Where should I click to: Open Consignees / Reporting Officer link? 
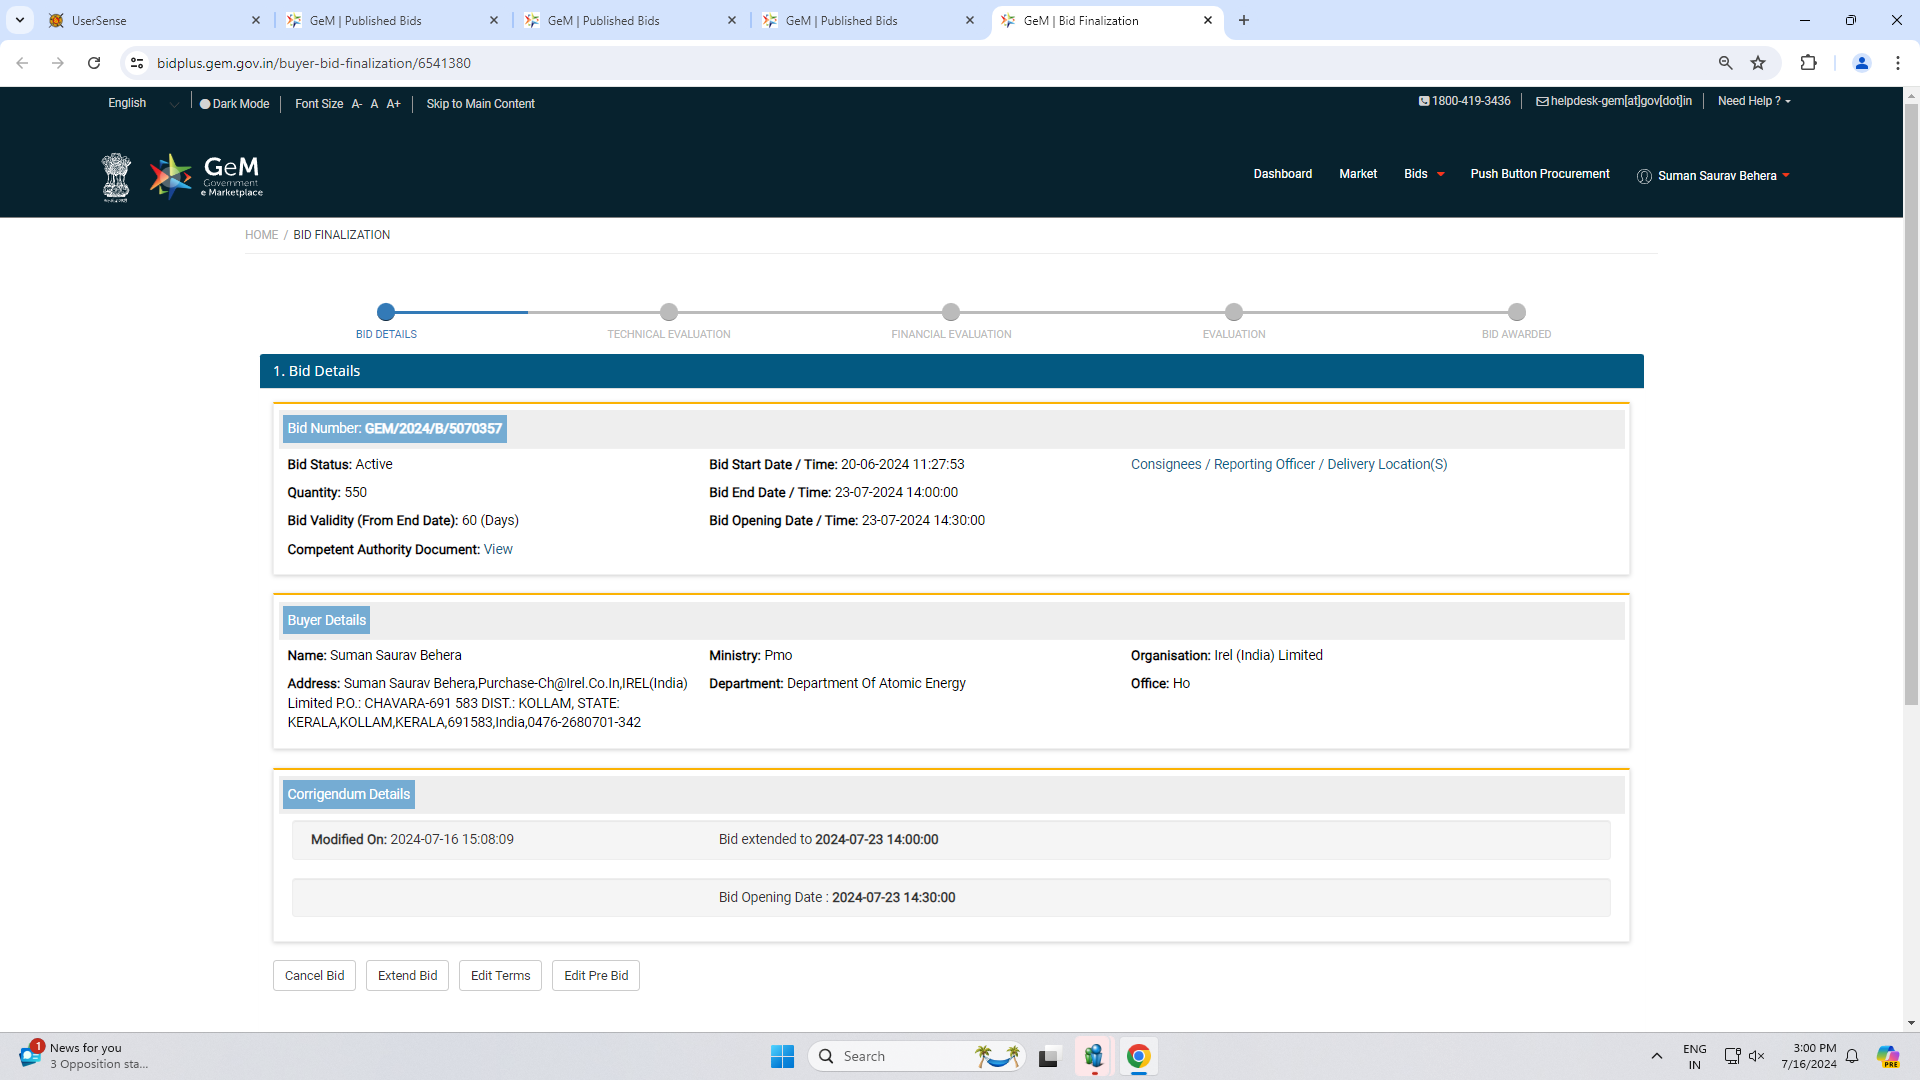tap(1288, 464)
